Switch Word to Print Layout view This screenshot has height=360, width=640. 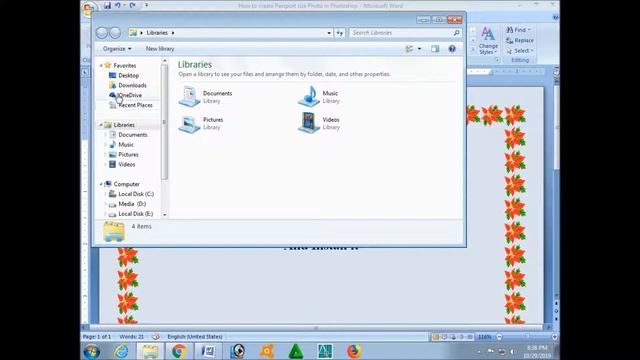[x=435, y=337]
